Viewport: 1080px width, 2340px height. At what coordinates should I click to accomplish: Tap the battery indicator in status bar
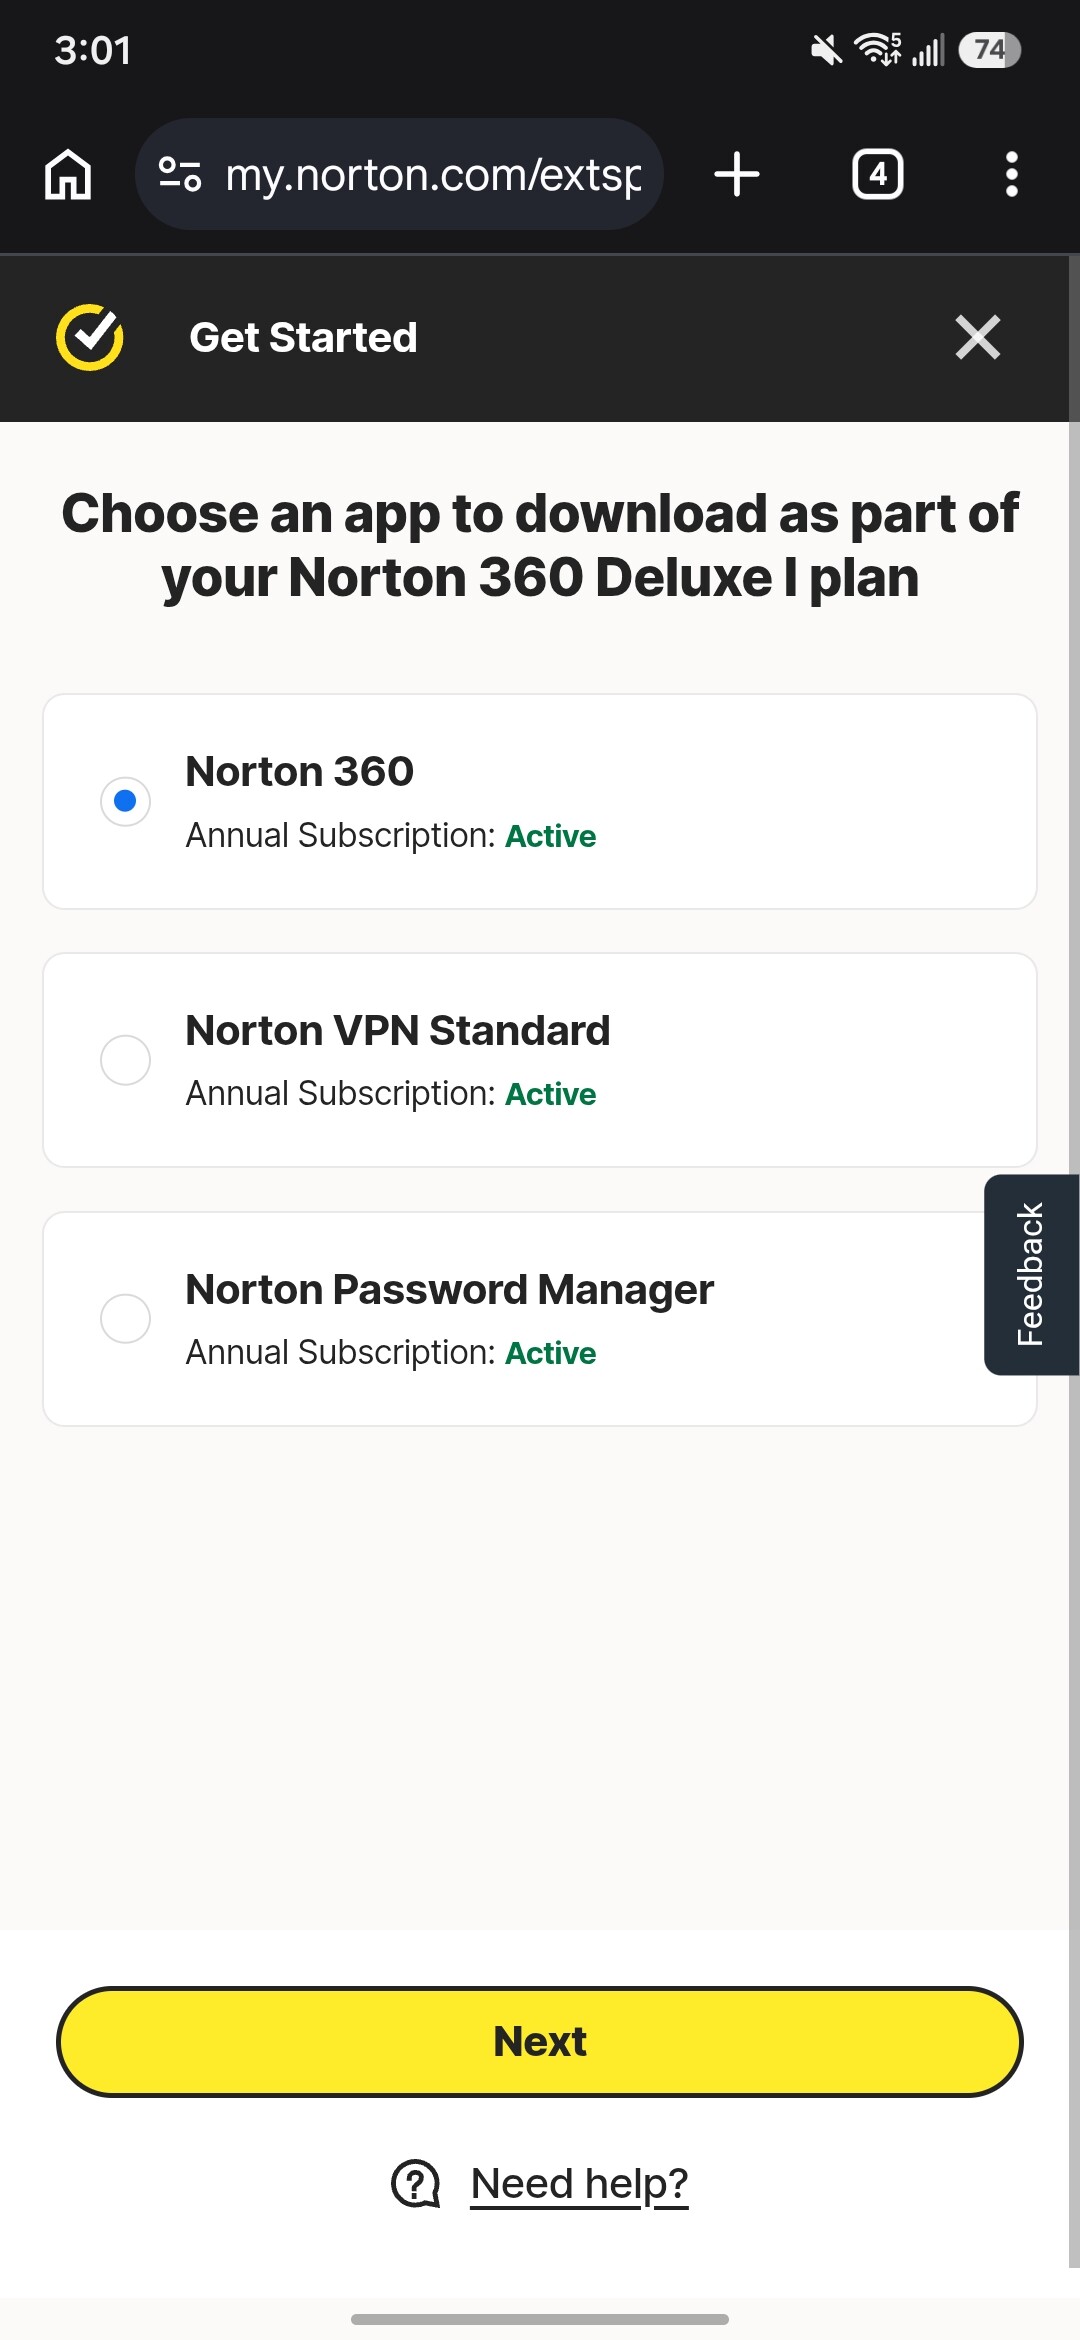989,50
